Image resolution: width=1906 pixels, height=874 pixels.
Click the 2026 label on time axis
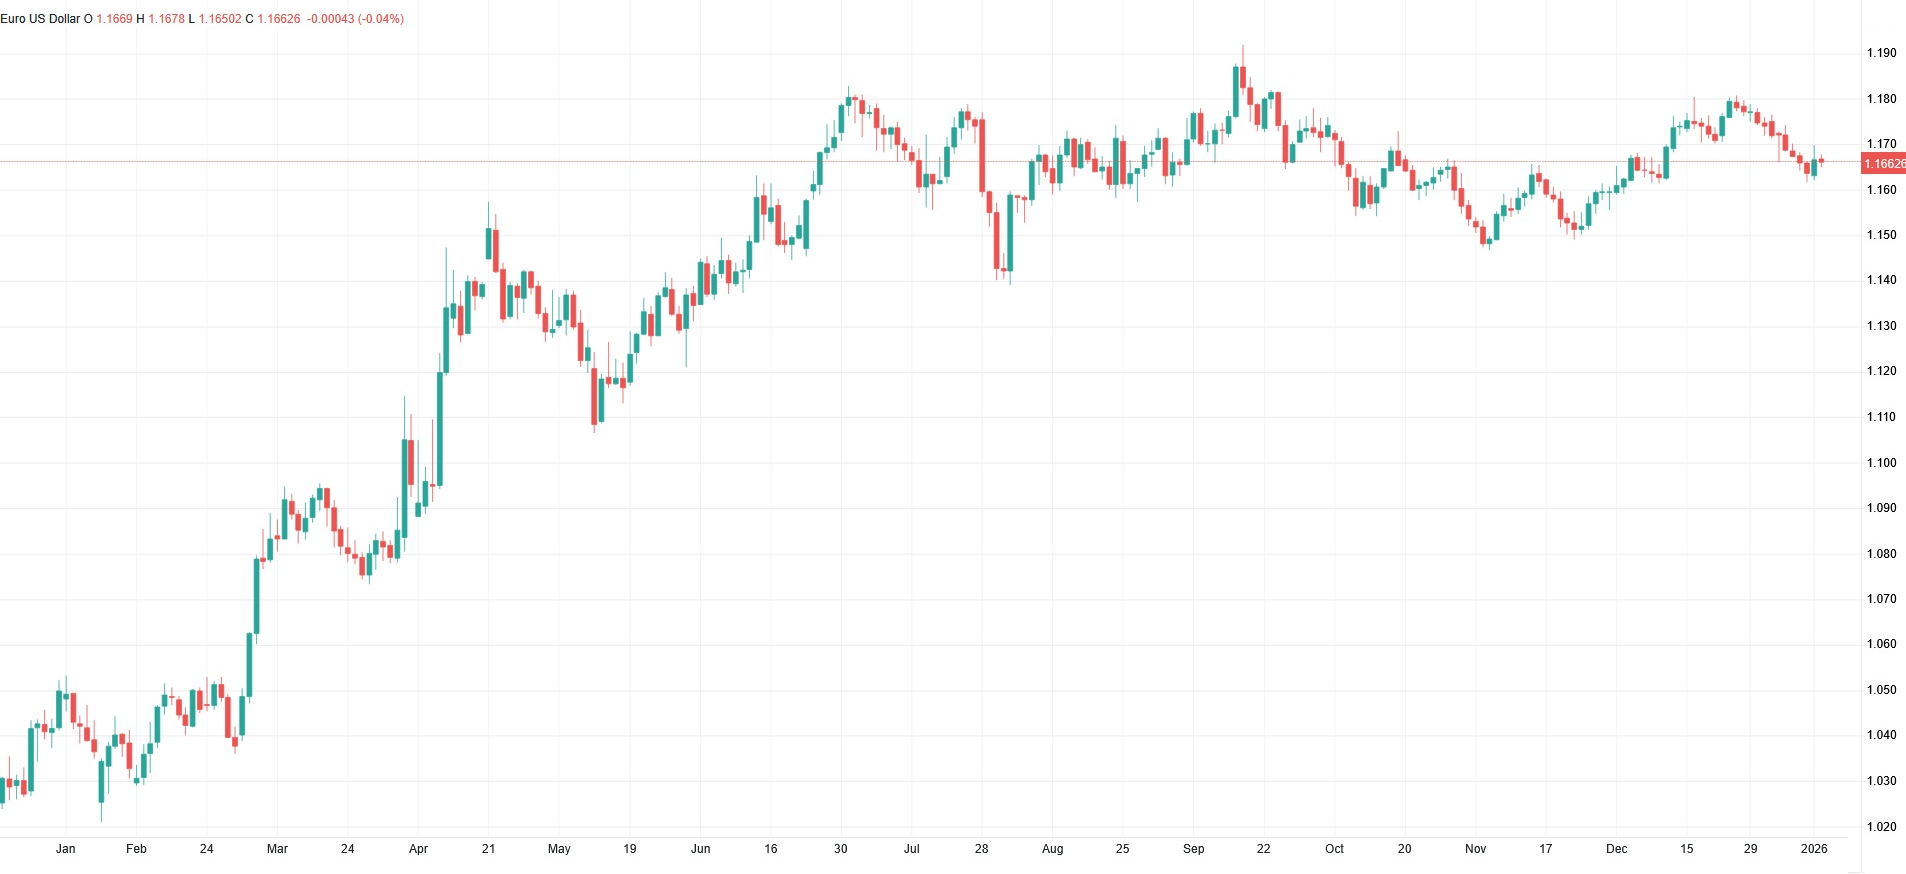[x=1813, y=849]
